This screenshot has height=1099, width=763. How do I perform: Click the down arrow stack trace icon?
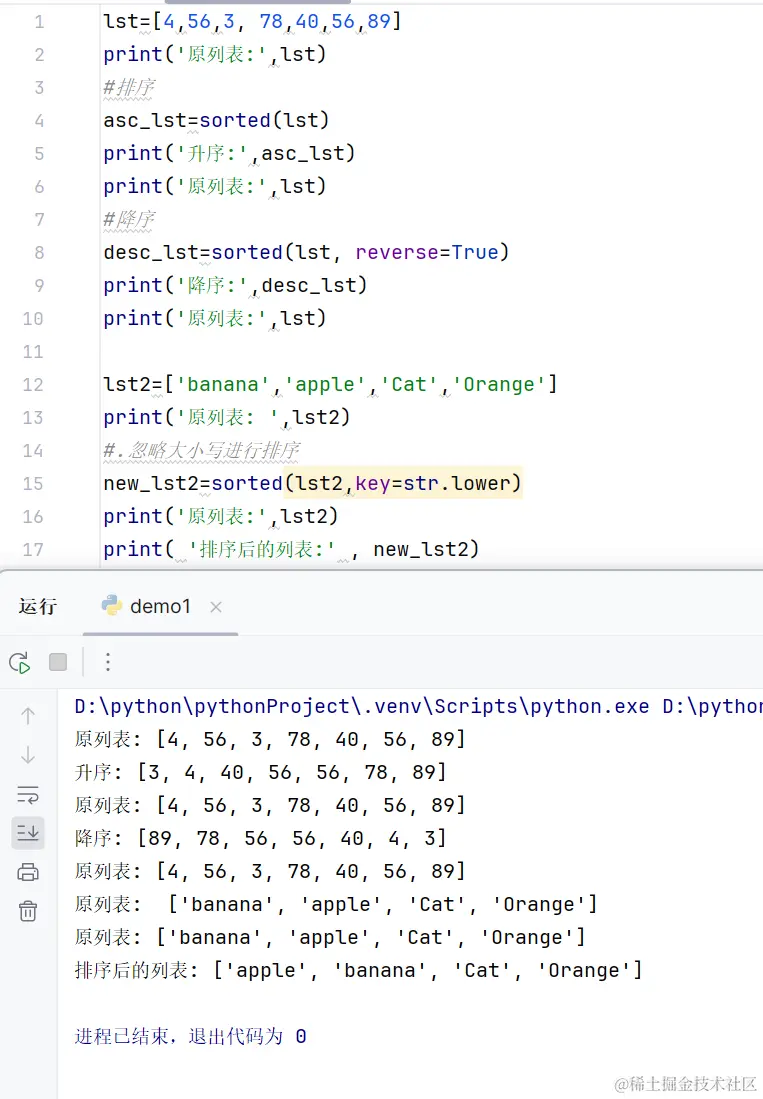pos(28,755)
